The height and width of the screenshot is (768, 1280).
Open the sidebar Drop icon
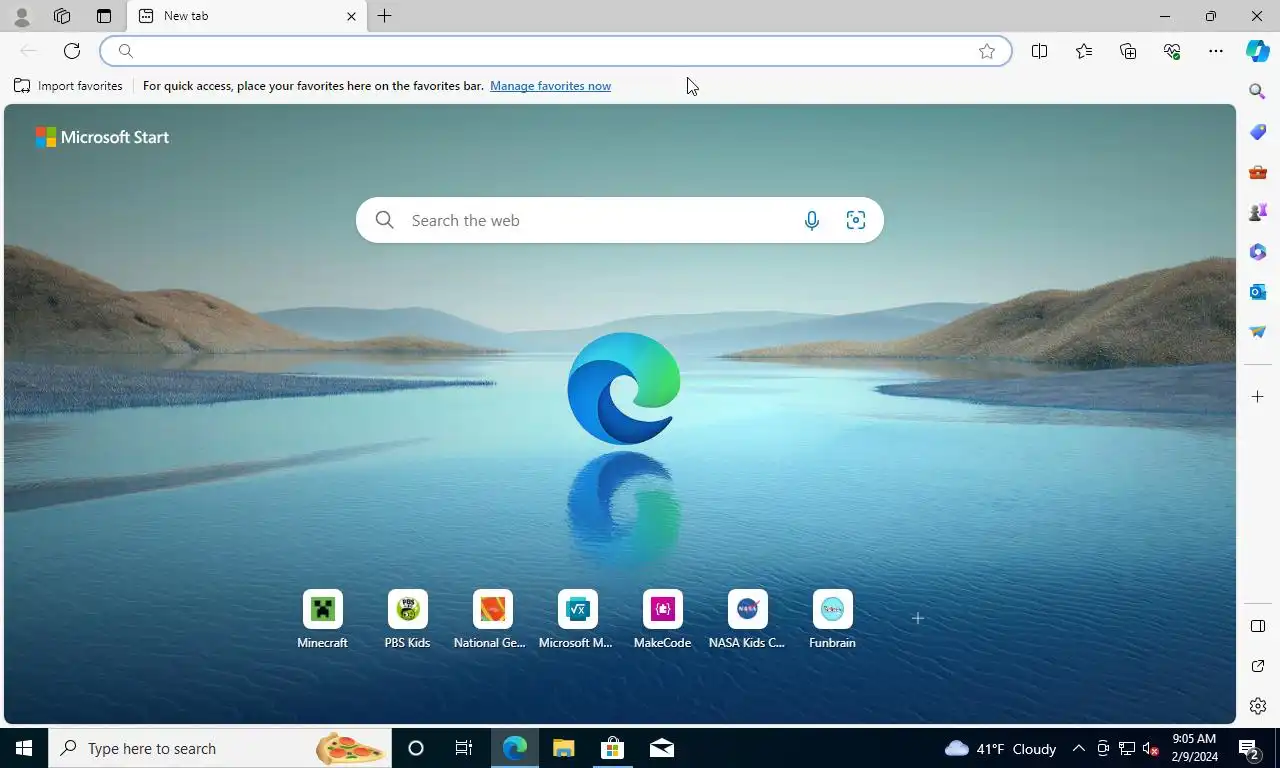click(x=1258, y=332)
